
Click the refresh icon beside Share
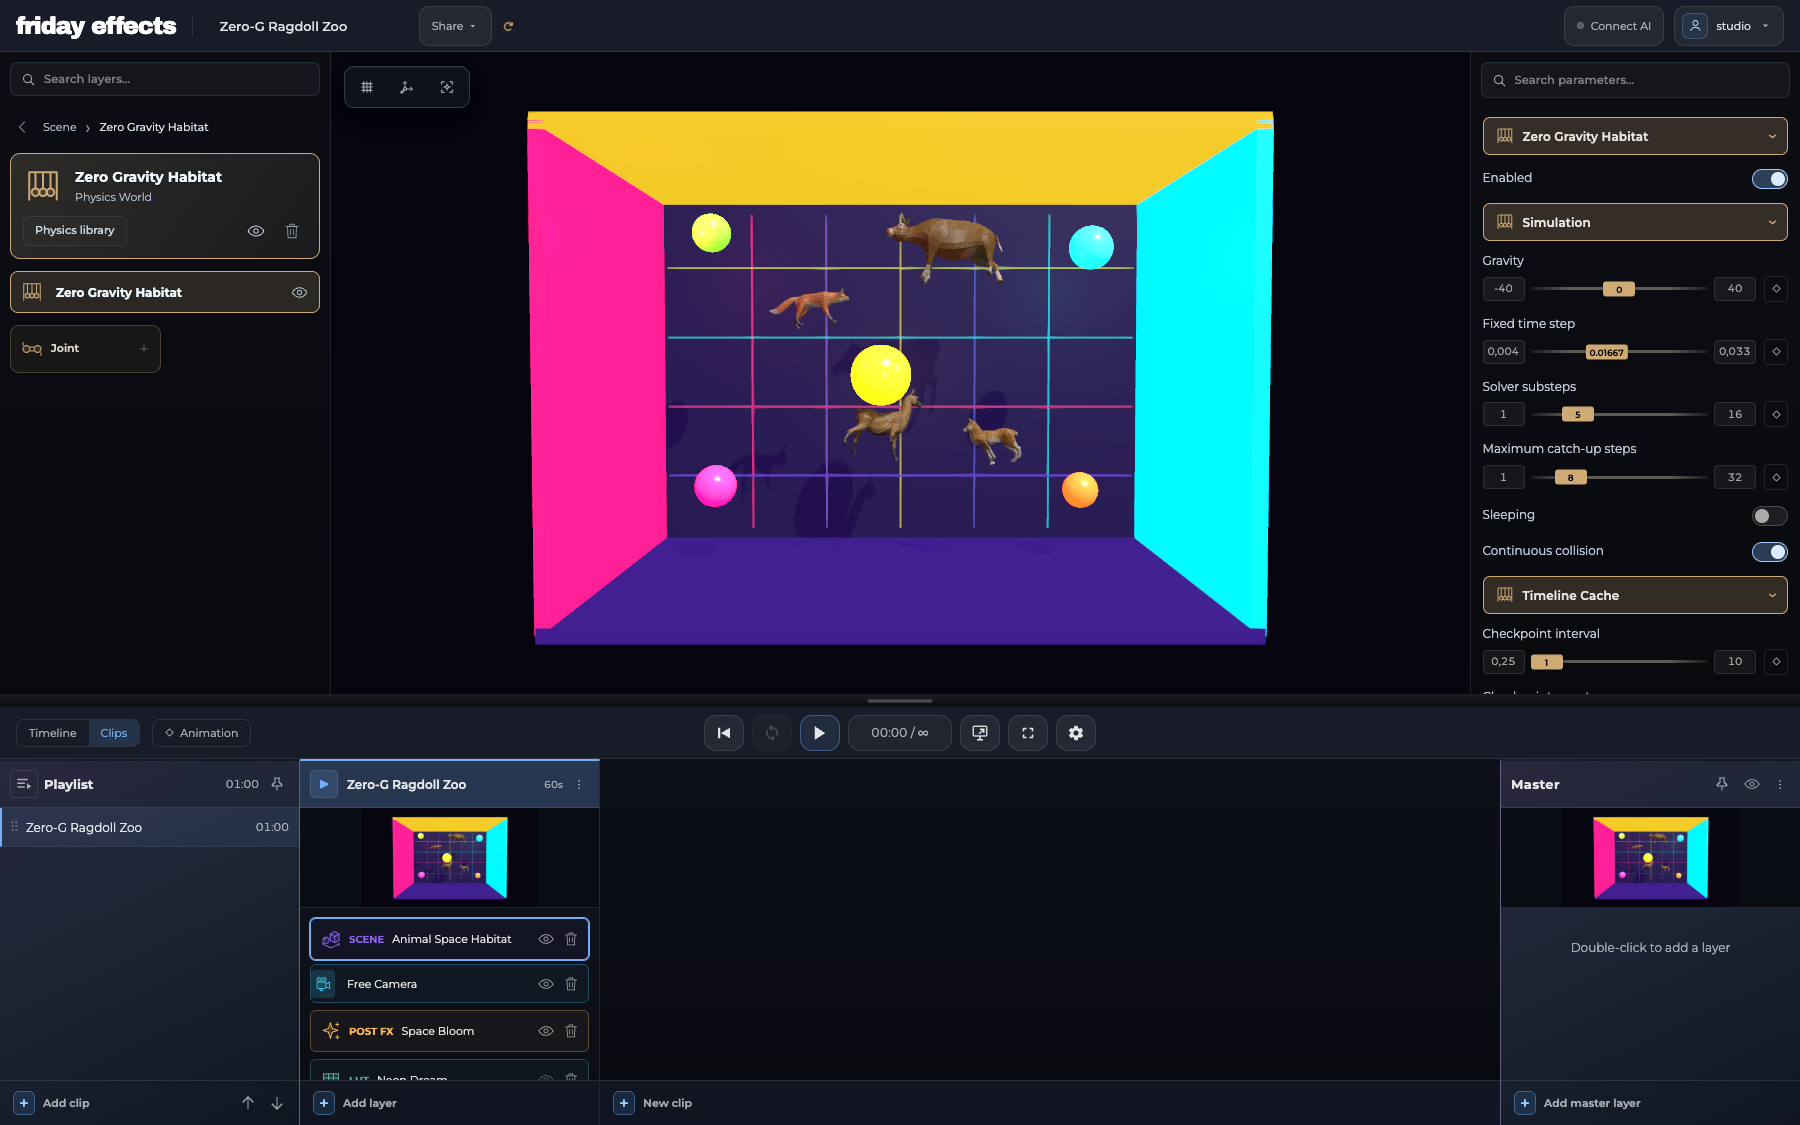[508, 26]
